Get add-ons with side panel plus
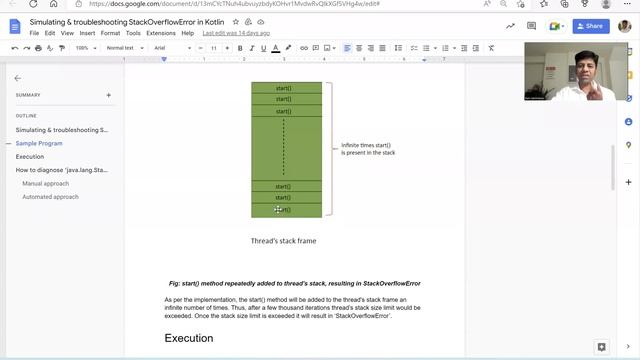The width and height of the screenshot is (640, 360). (x=629, y=182)
